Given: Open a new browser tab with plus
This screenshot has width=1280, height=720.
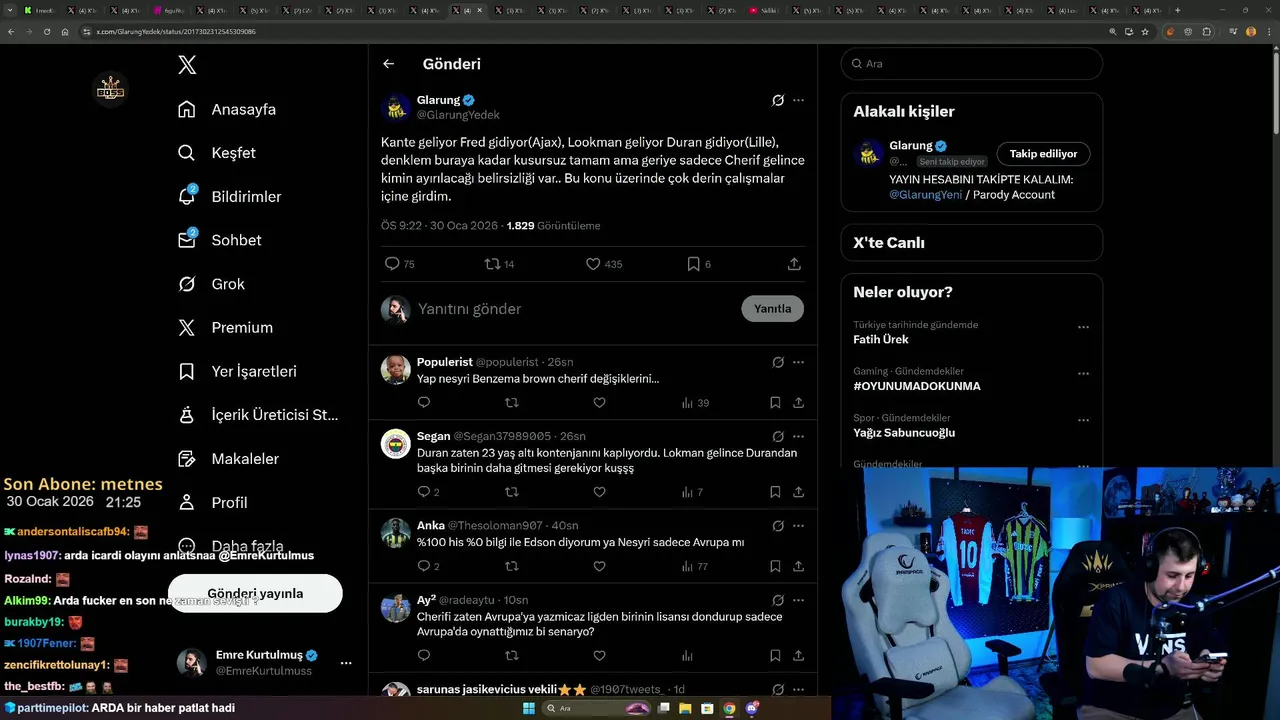Looking at the screenshot, I should tap(1177, 10).
